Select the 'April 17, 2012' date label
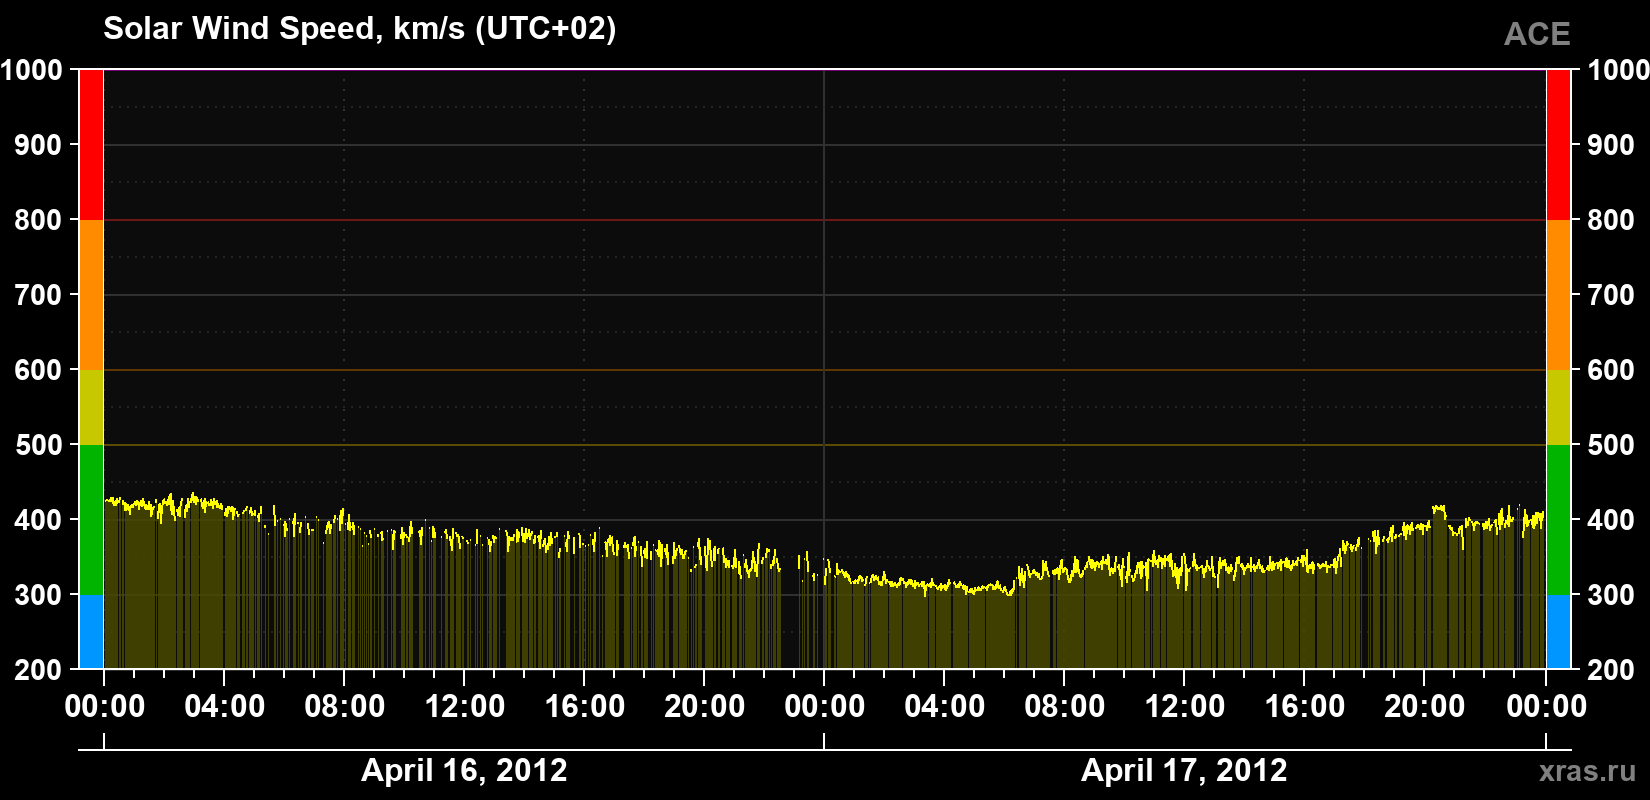Viewport: 1650px width, 800px height. coord(1184,770)
